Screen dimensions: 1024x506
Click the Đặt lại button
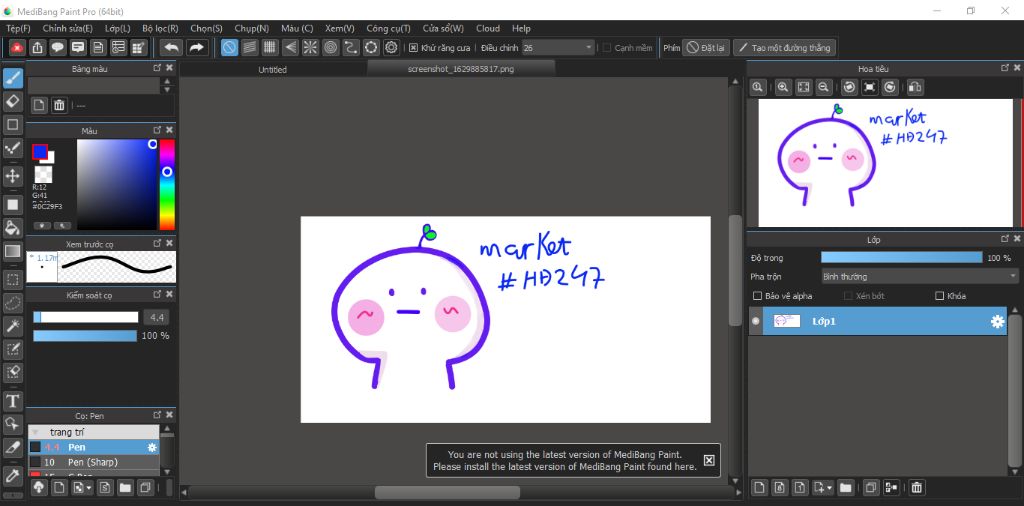coord(705,48)
